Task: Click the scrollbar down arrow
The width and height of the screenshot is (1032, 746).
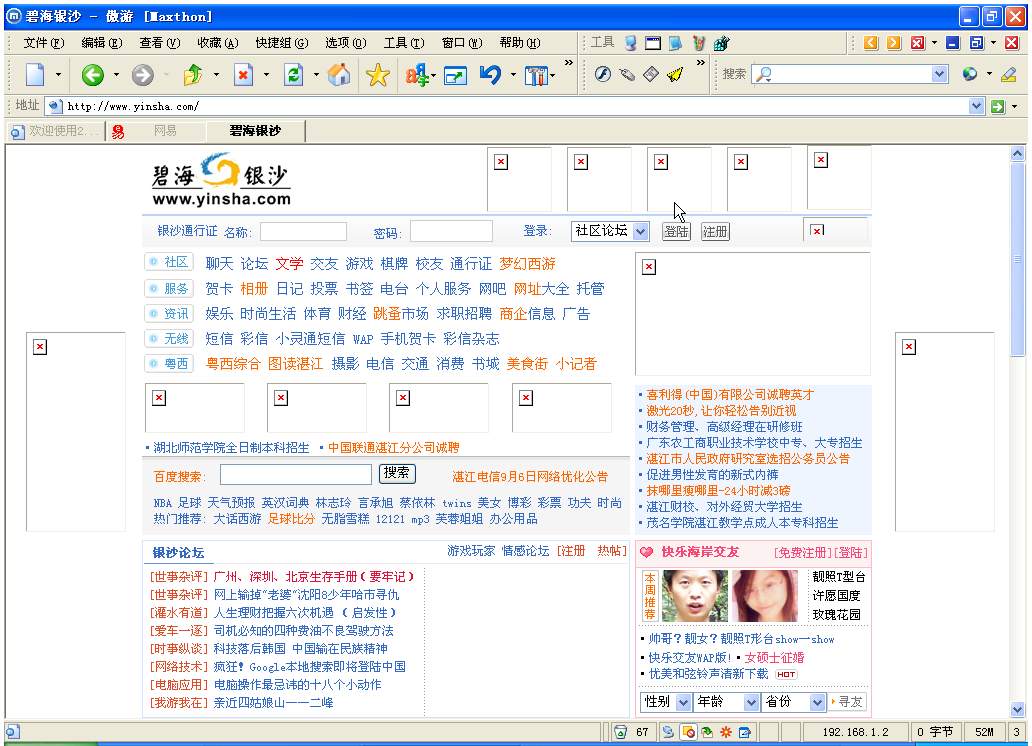Action: 1018,710
